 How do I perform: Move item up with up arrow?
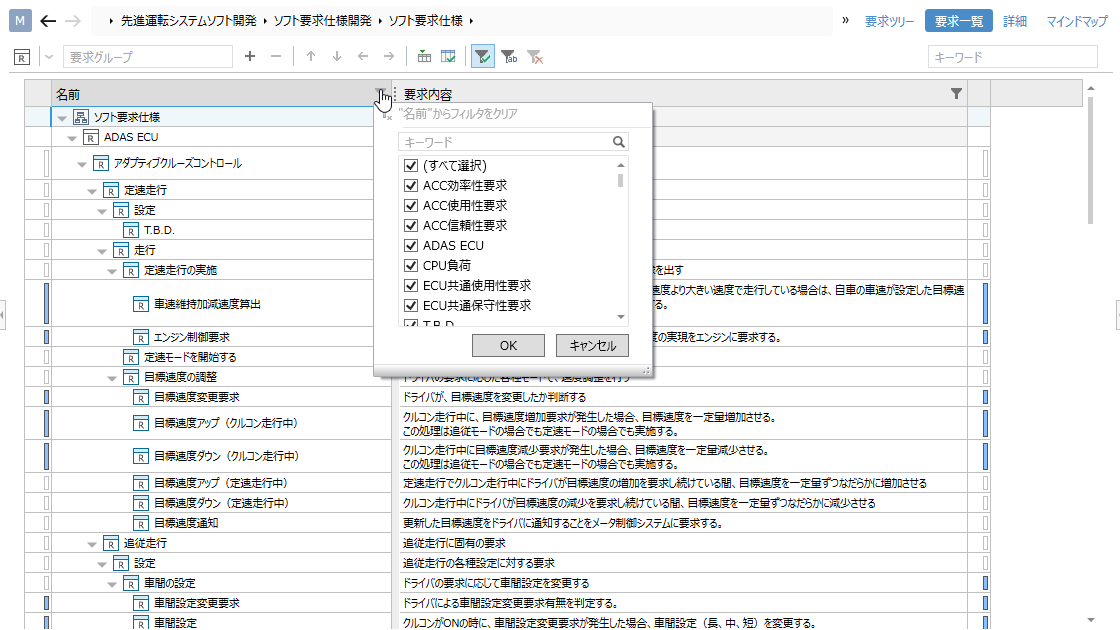coord(311,56)
